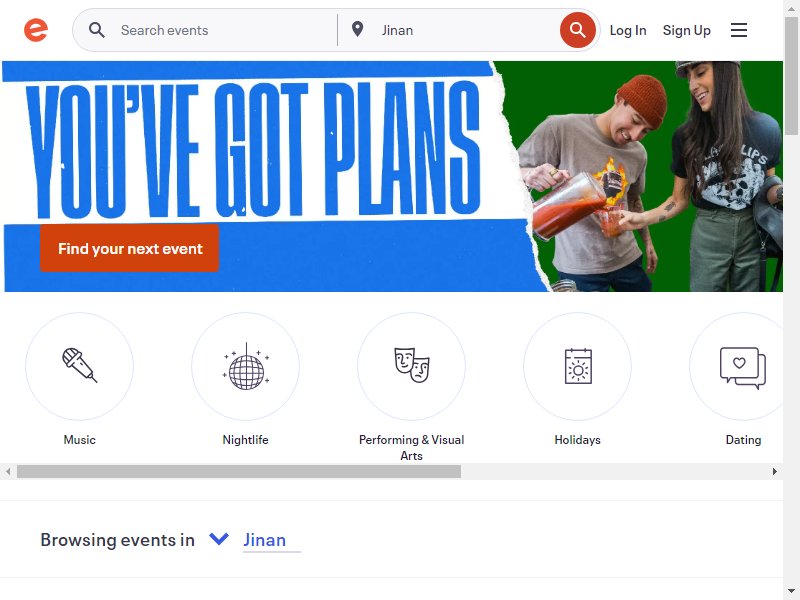
Task: Select the Holidays calendar icon
Action: click(x=578, y=366)
